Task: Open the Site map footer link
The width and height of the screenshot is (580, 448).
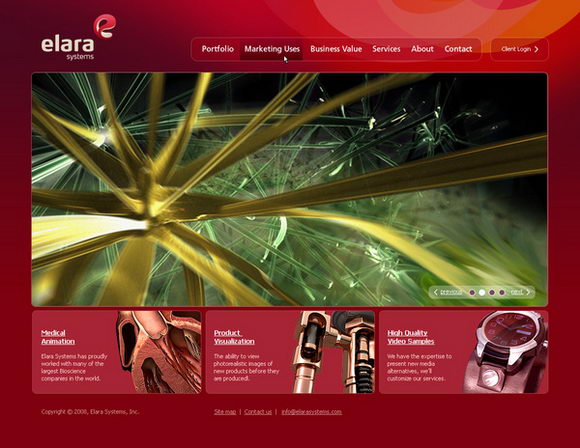Action: 225,412
